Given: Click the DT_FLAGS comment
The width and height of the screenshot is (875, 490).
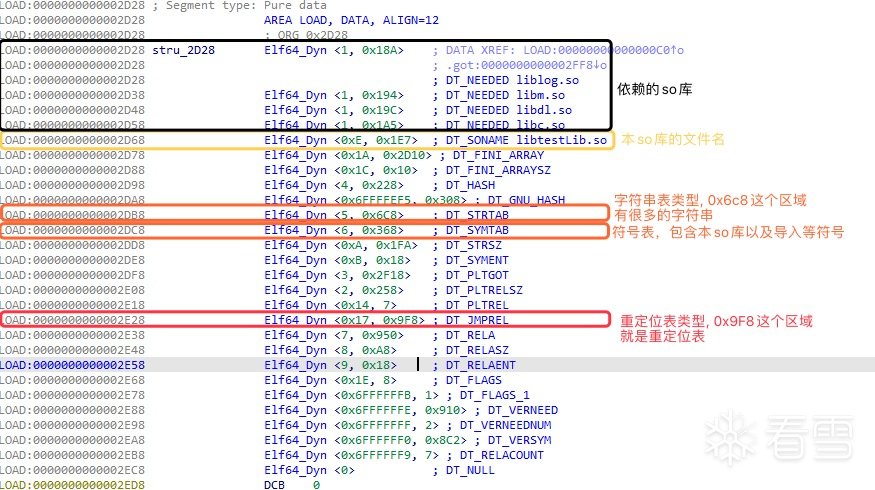Looking at the screenshot, I should (x=473, y=381).
